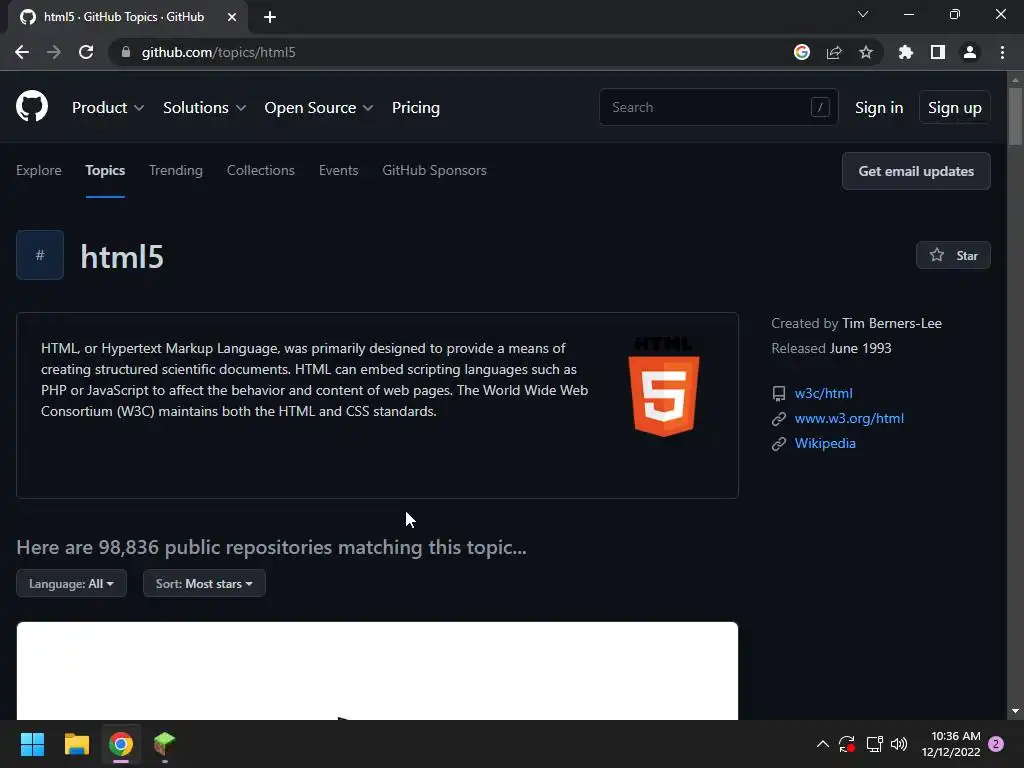The height and width of the screenshot is (768, 1024).
Task: Switch to the Explore tab
Action: pyautogui.click(x=39, y=170)
